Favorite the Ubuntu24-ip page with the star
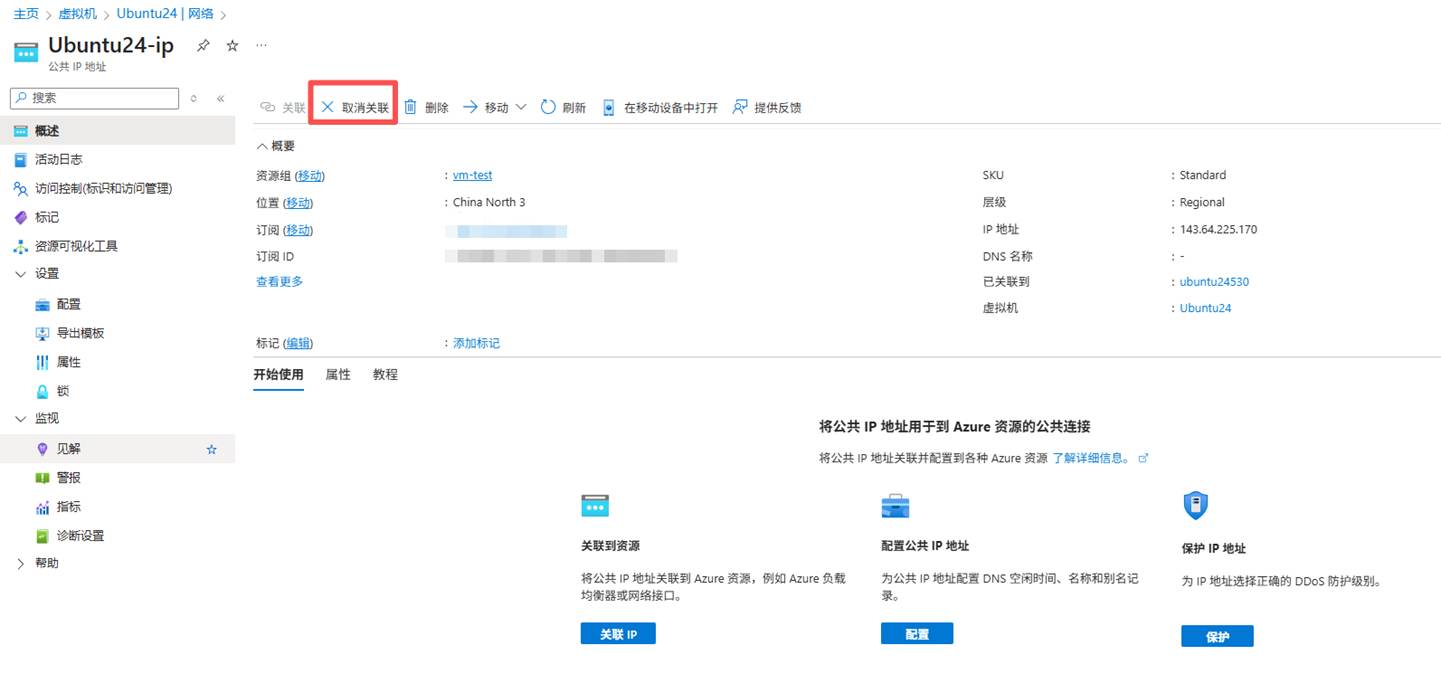 point(232,46)
